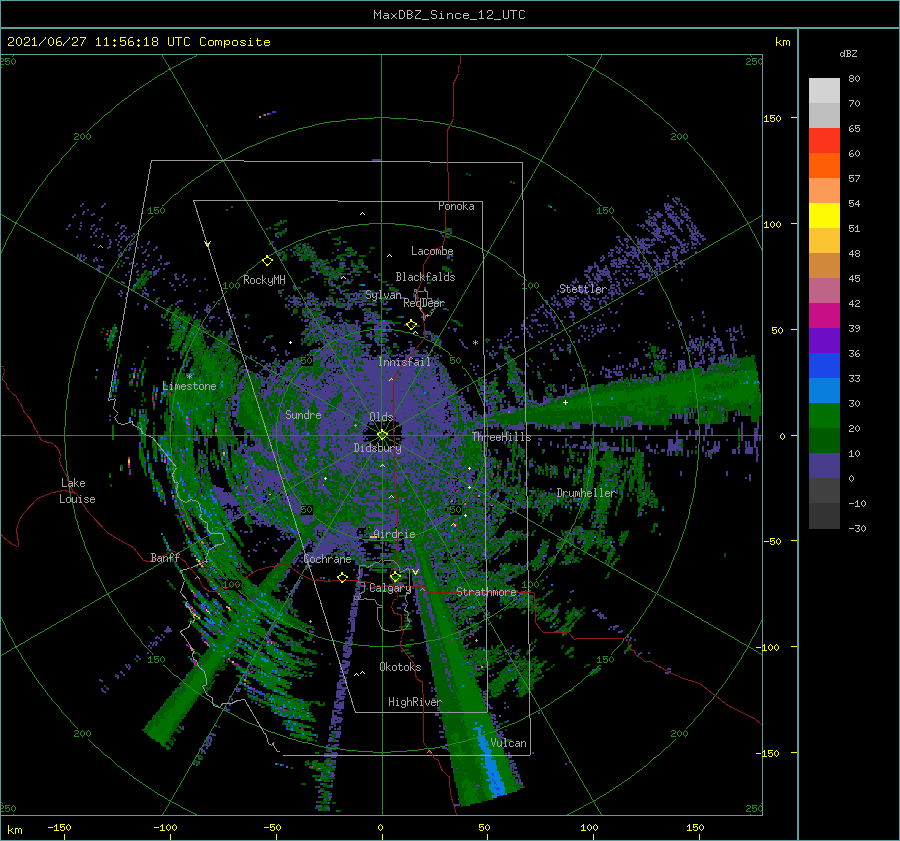900x841 pixels.
Task: Click the white asterisk marker above Limestone
Action: tap(189, 377)
